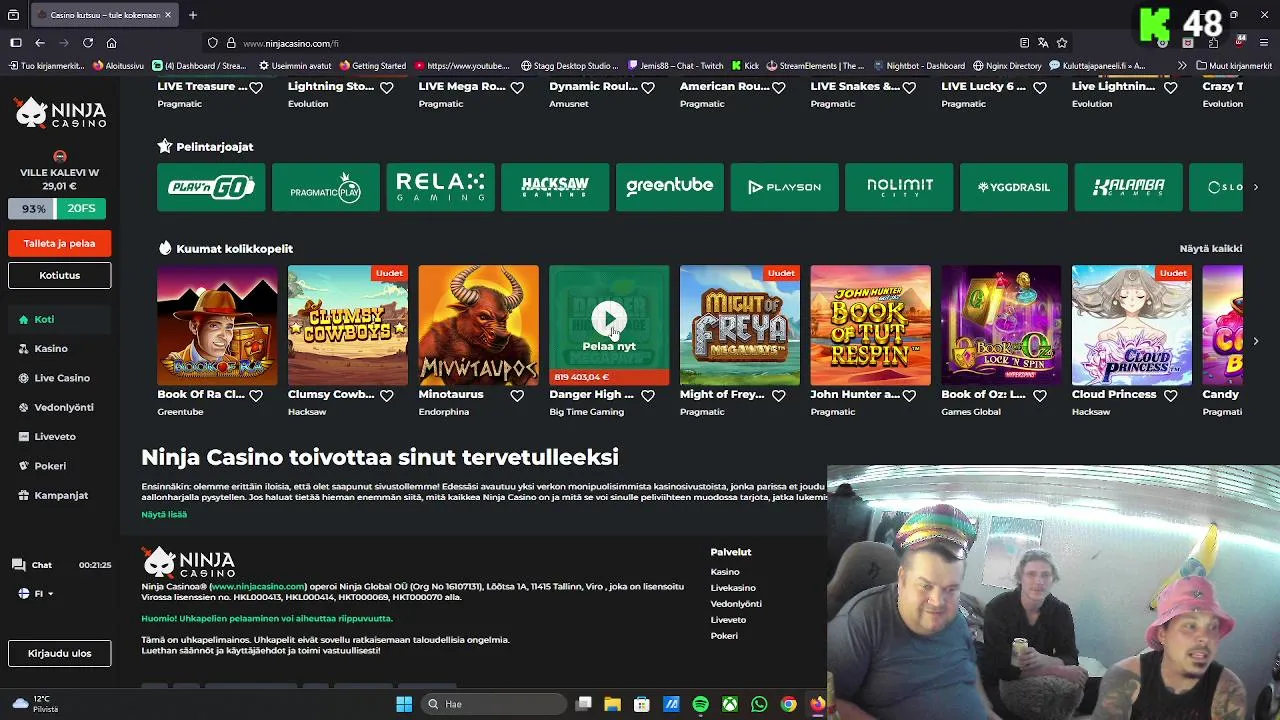Open a new browser tab
Viewport: 1280px width, 720px height.
tap(193, 15)
